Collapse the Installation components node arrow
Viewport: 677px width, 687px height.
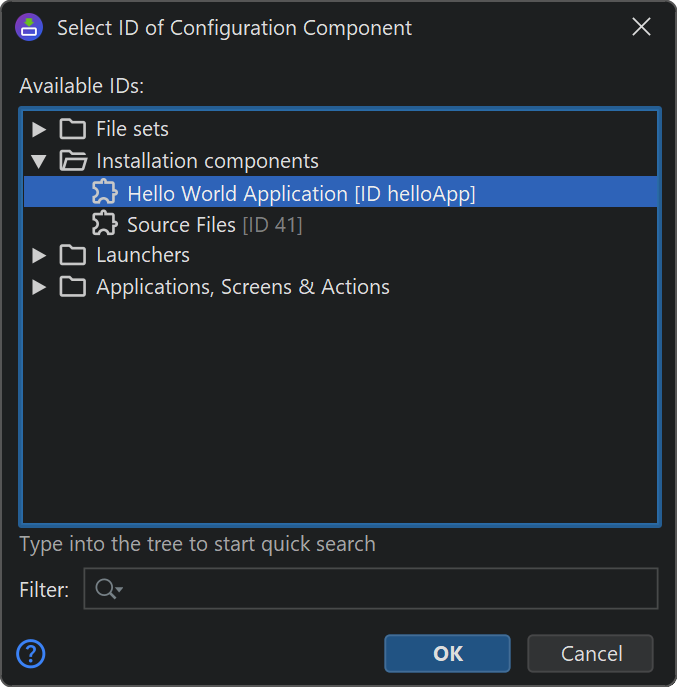coord(39,161)
